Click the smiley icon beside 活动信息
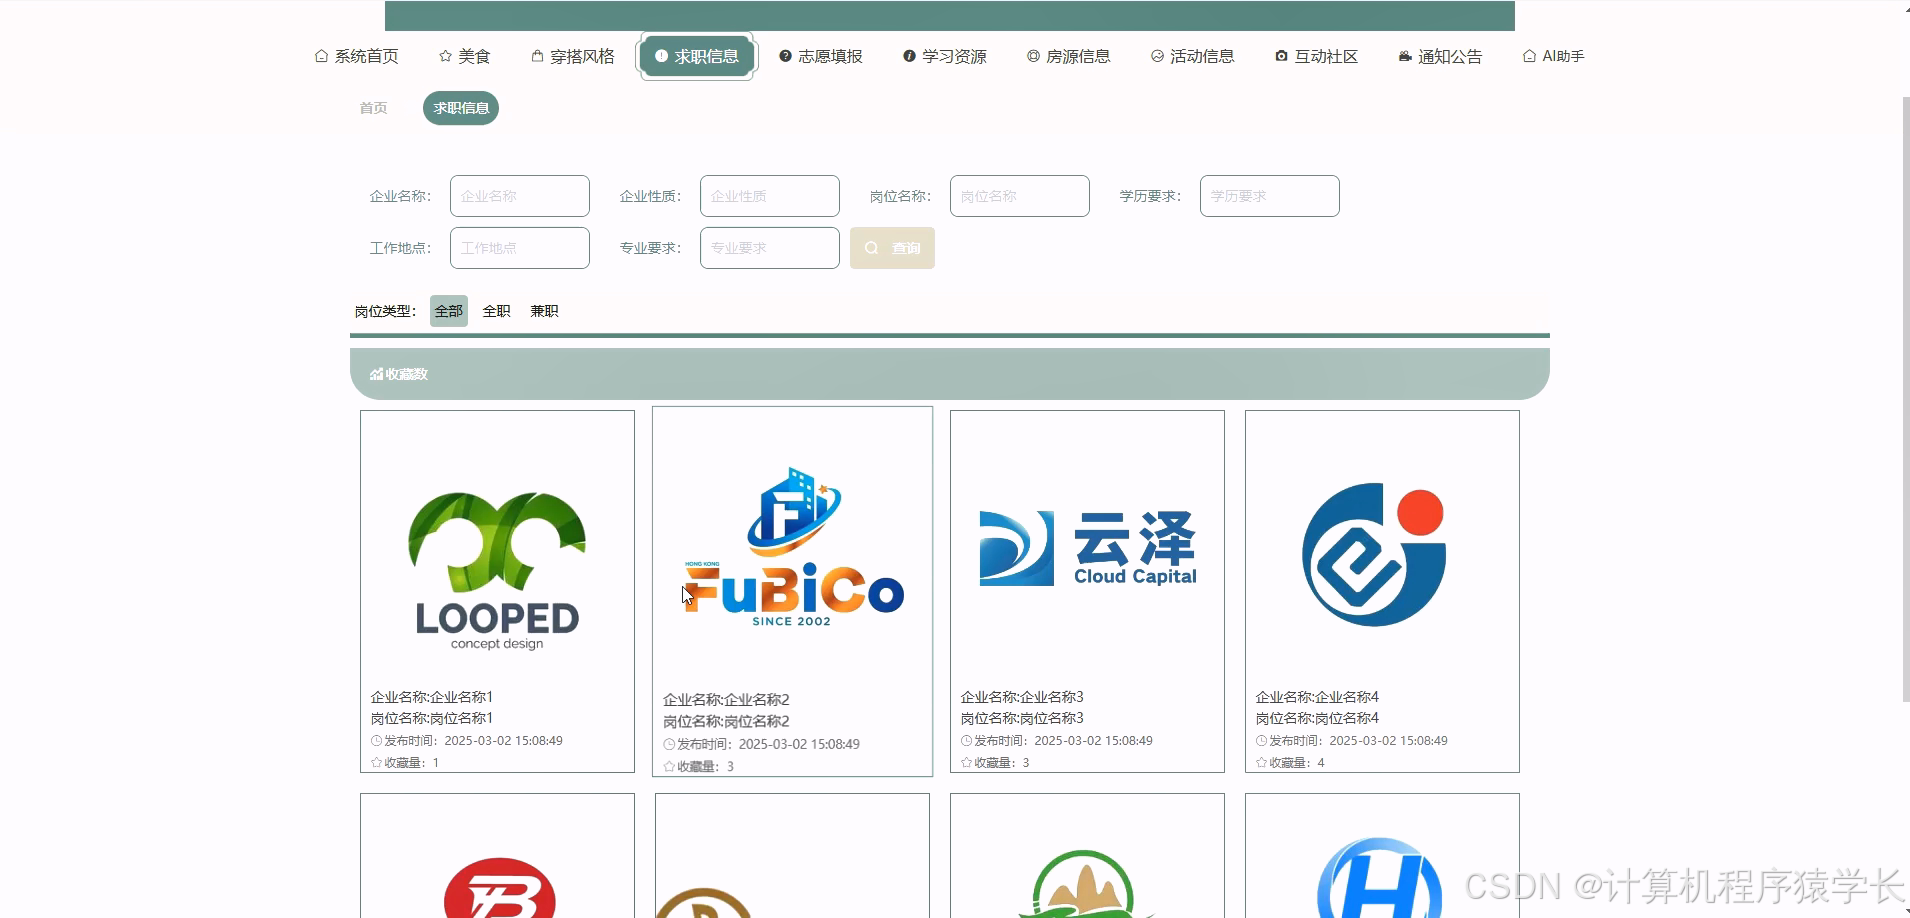 (x=1157, y=56)
